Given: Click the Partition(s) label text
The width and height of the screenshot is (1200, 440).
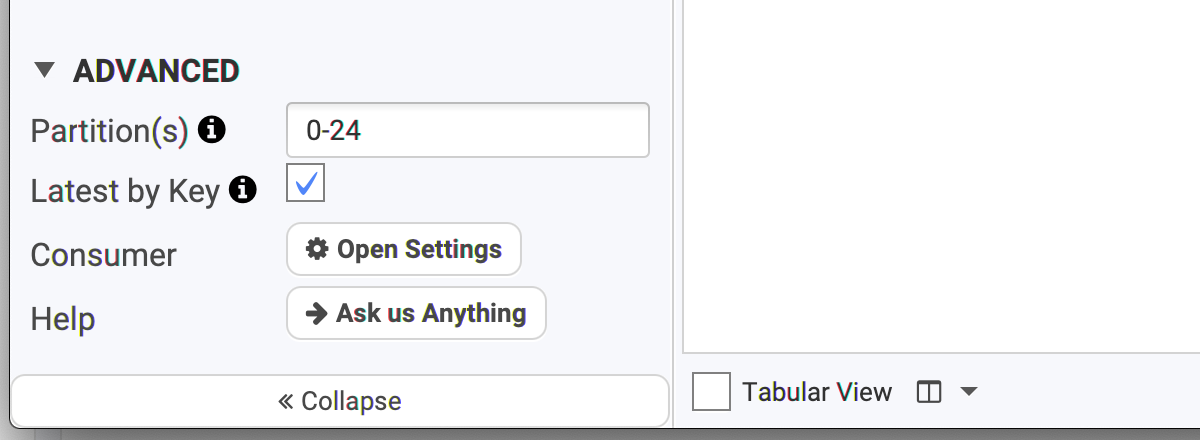Looking at the screenshot, I should [110, 130].
